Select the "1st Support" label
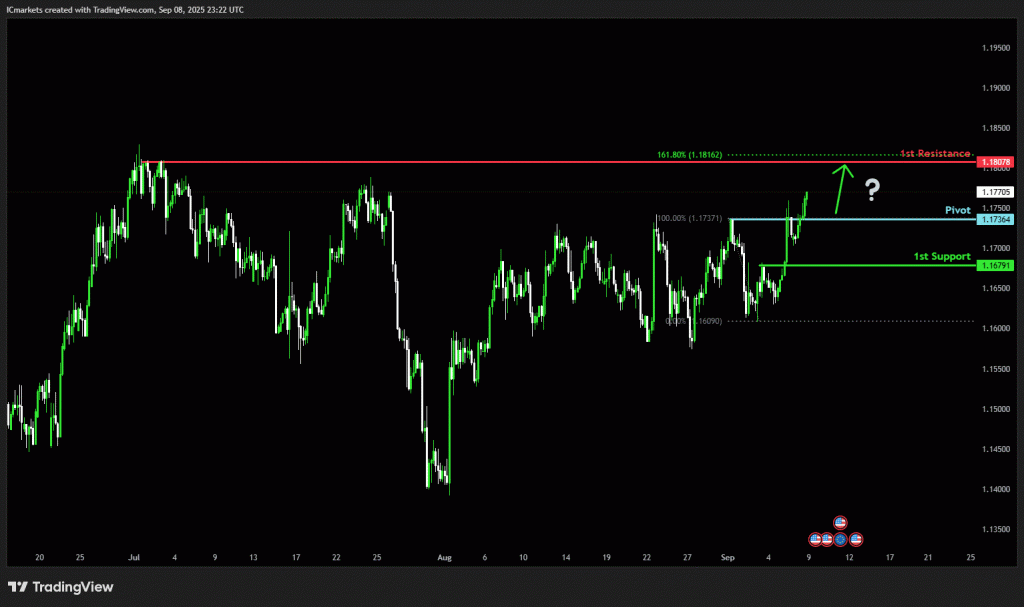Image resolution: width=1024 pixels, height=607 pixels. [942, 256]
